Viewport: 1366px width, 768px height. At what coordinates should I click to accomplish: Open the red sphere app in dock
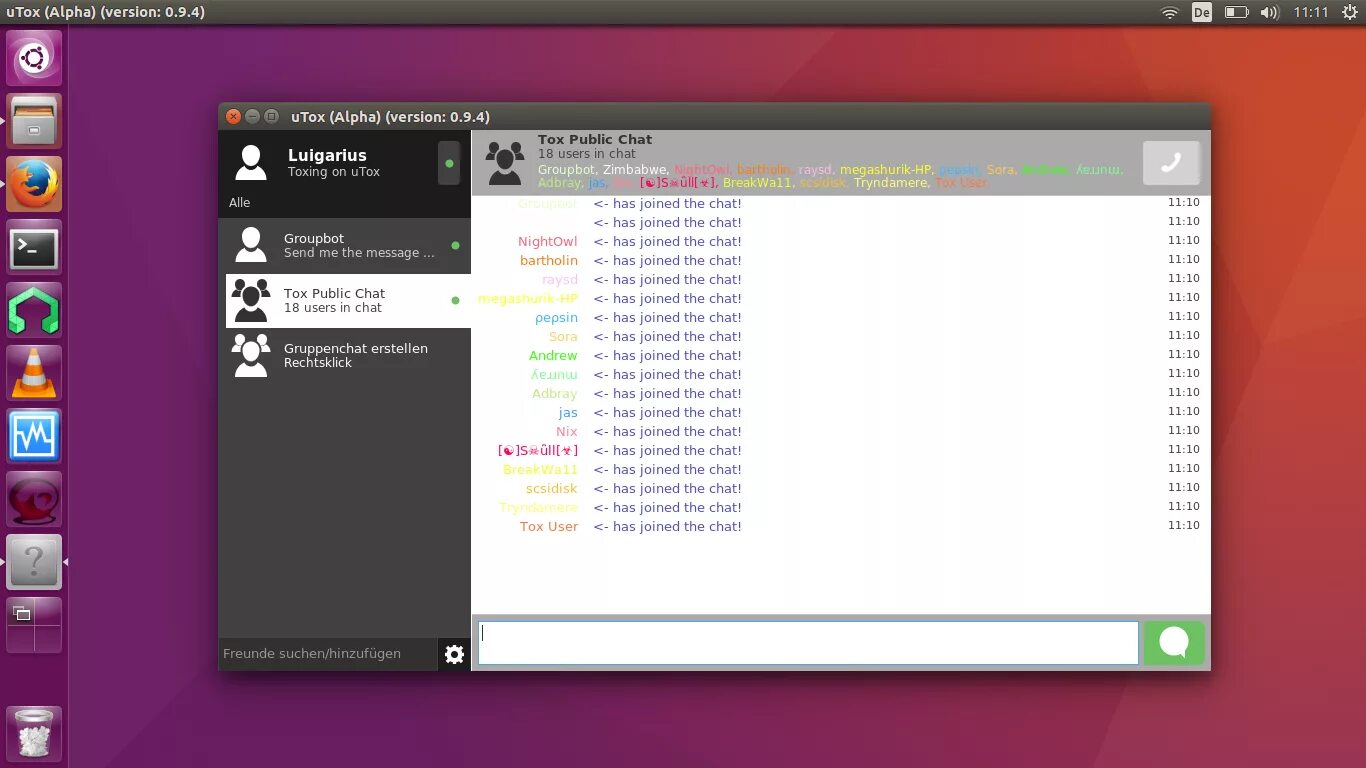pos(34,499)
